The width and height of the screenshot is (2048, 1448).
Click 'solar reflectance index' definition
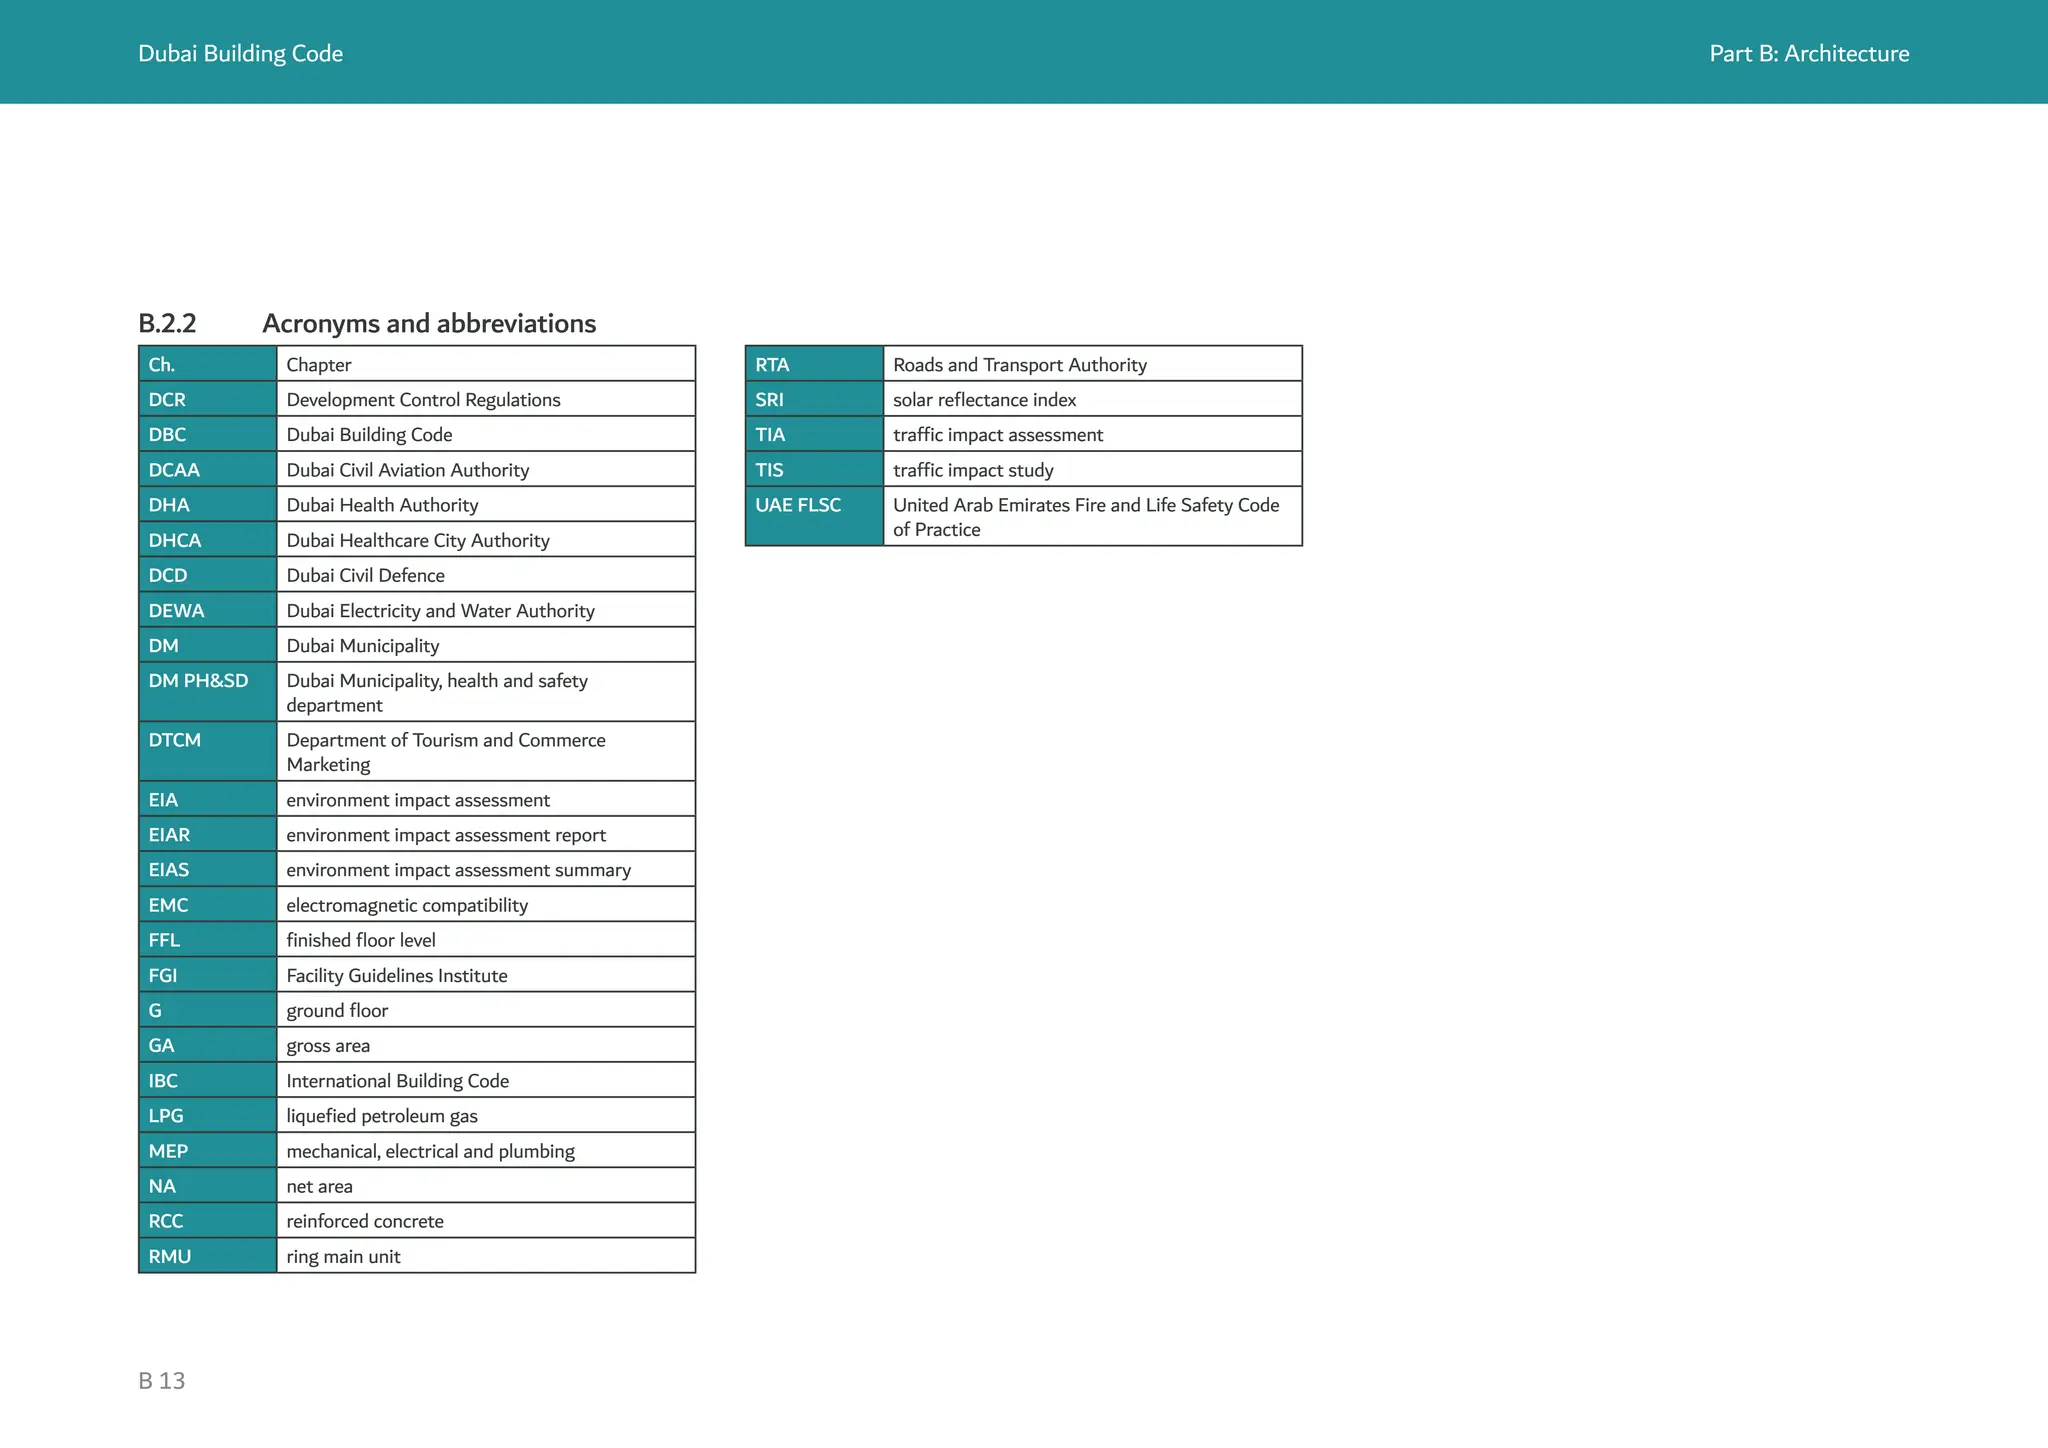point(984,400)
